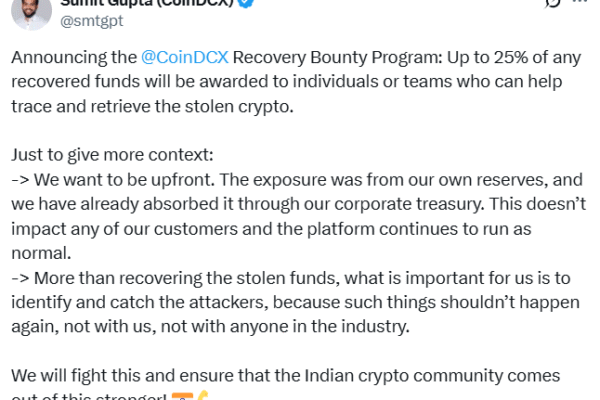
Task: Click the flexed biceps emoji
Action: point(202,395)
